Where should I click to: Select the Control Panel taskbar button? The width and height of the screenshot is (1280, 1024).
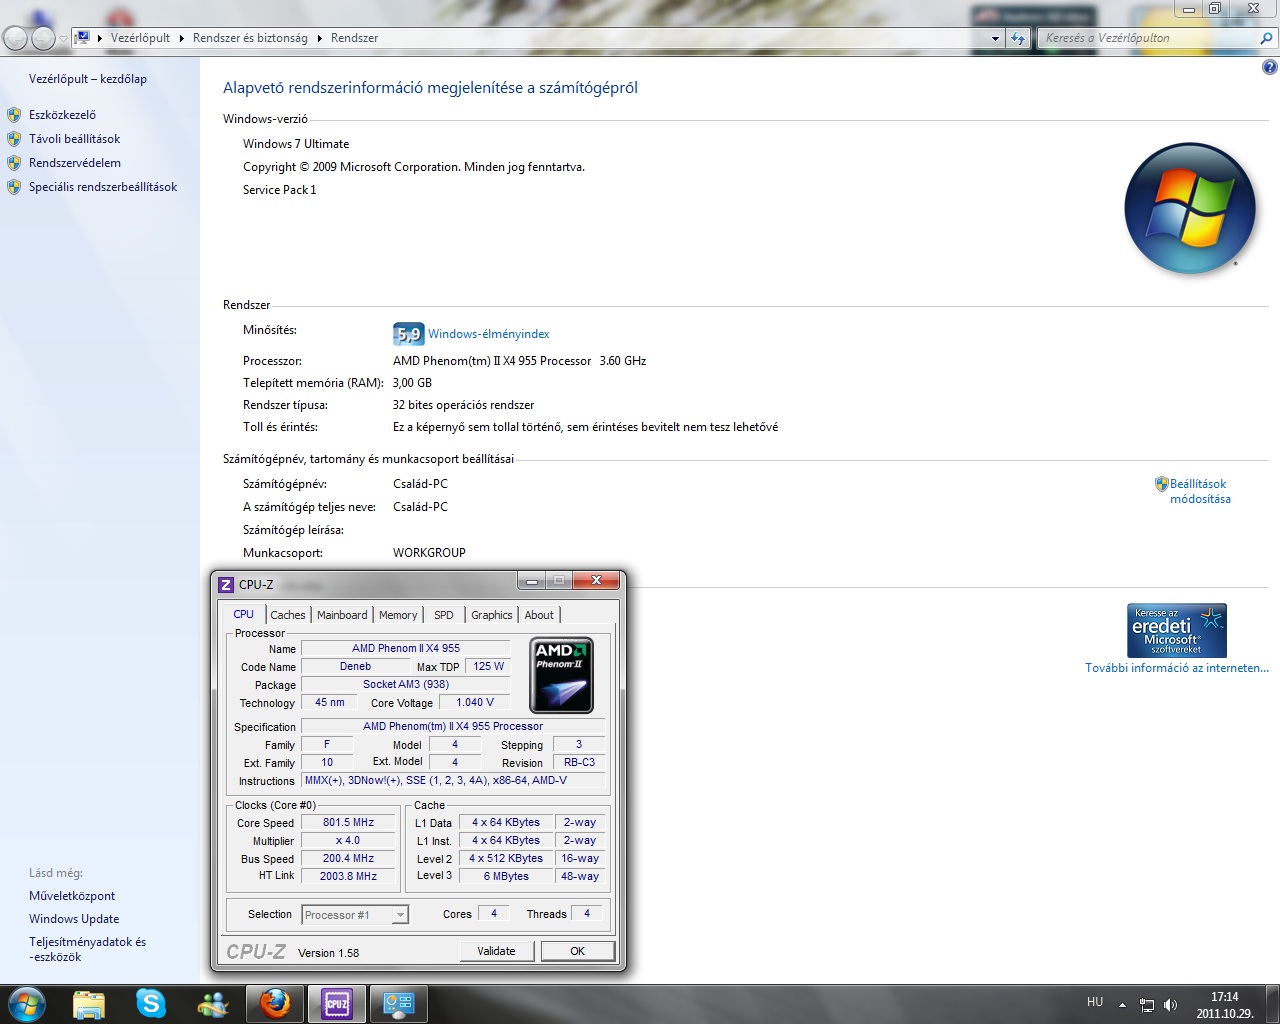click(399, 1004)
